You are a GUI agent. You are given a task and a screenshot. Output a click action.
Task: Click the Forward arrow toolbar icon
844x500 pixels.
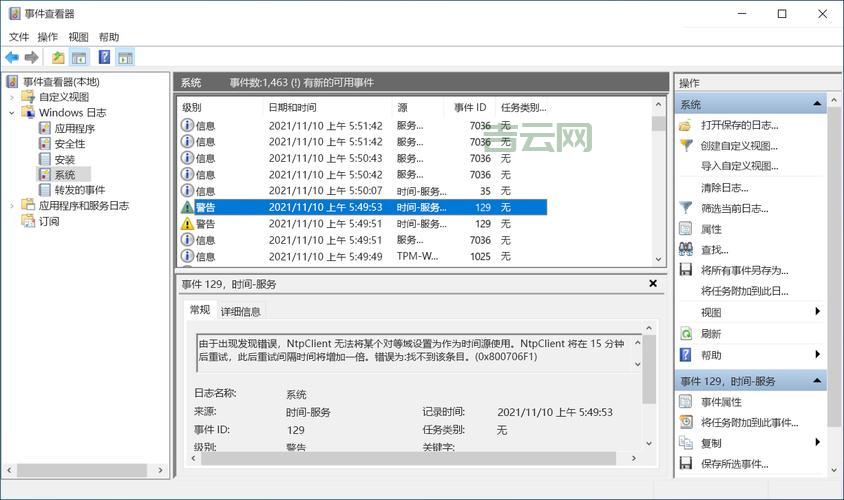click(x=32, y=57)
